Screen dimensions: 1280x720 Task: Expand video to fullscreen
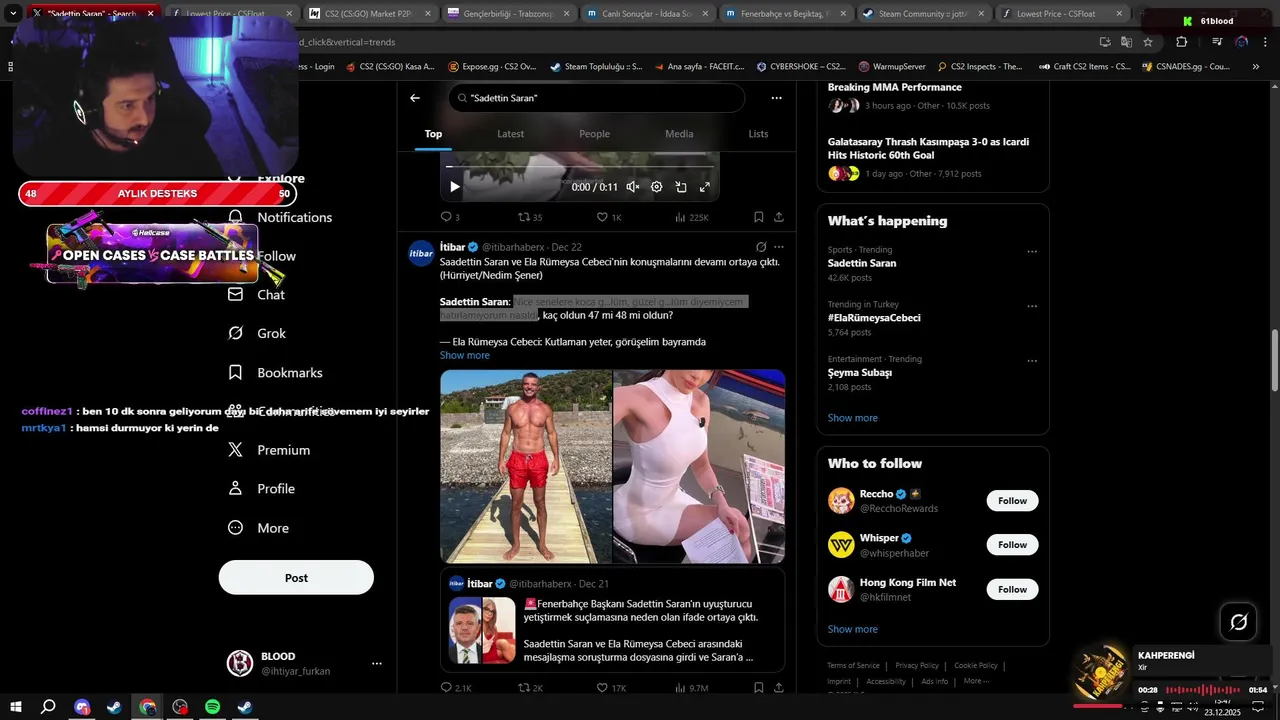coord(705,187)
